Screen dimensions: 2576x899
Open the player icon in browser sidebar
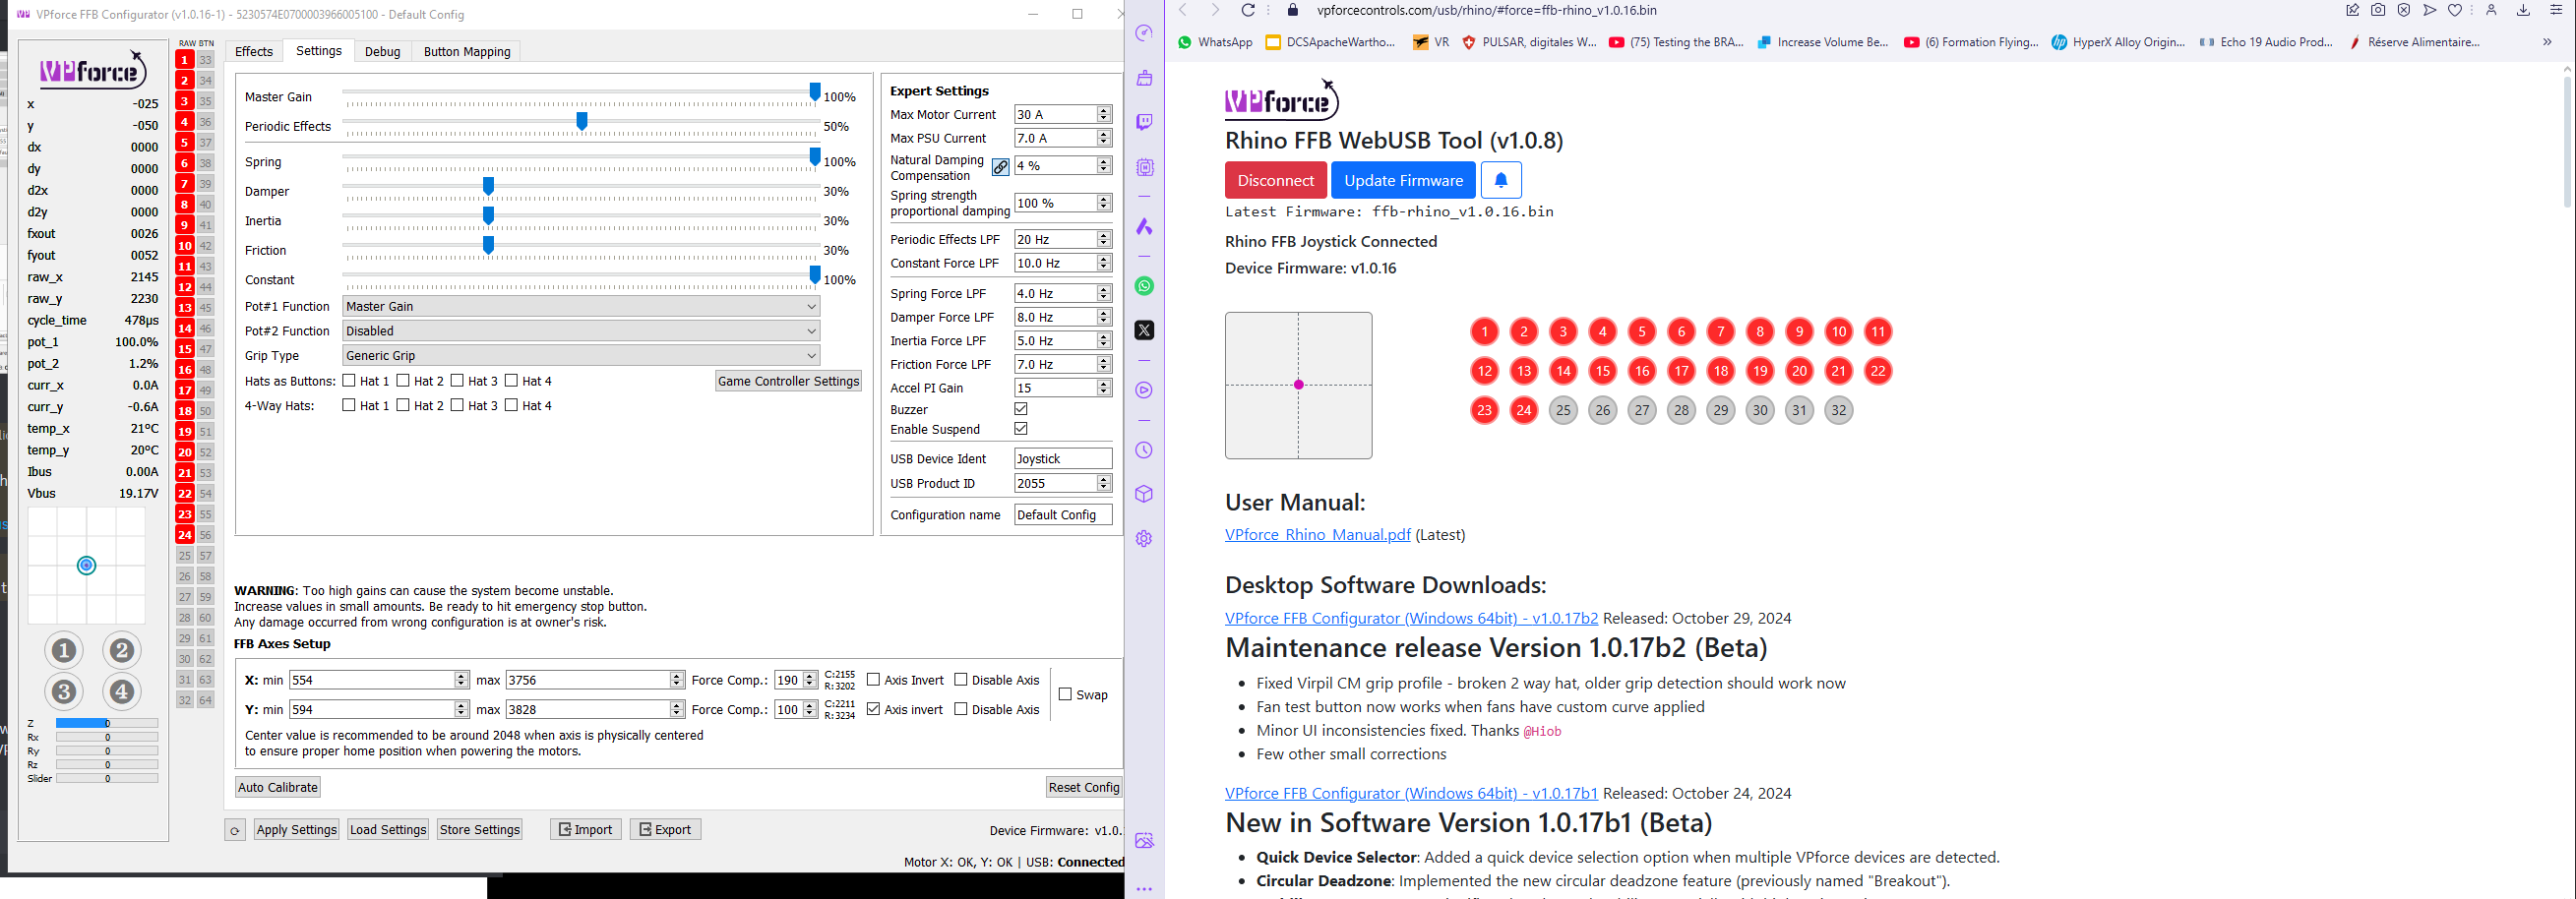pos(1144,390)
